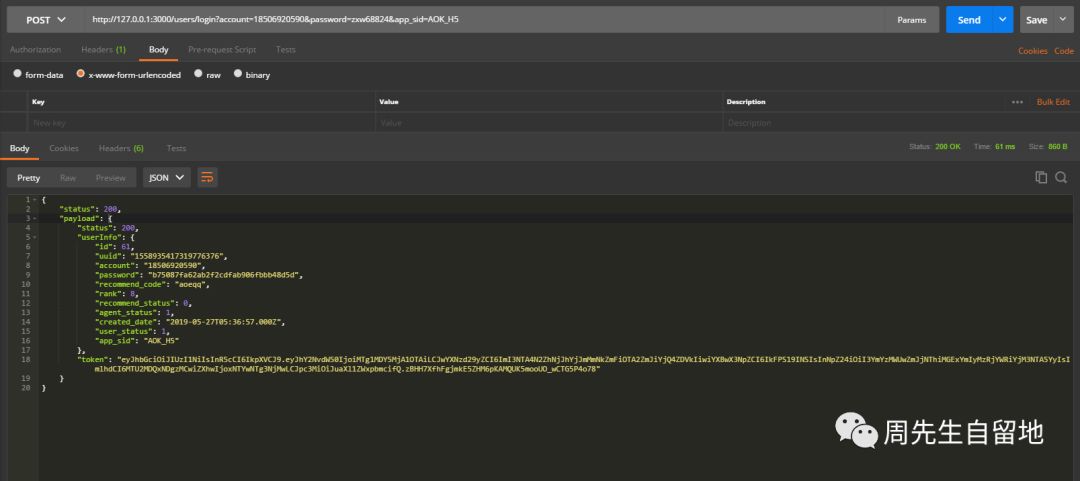Image resolution: width=1080 pixels, height=481 pixels.
Task: Select the binary body type
Action: [238, 74]
